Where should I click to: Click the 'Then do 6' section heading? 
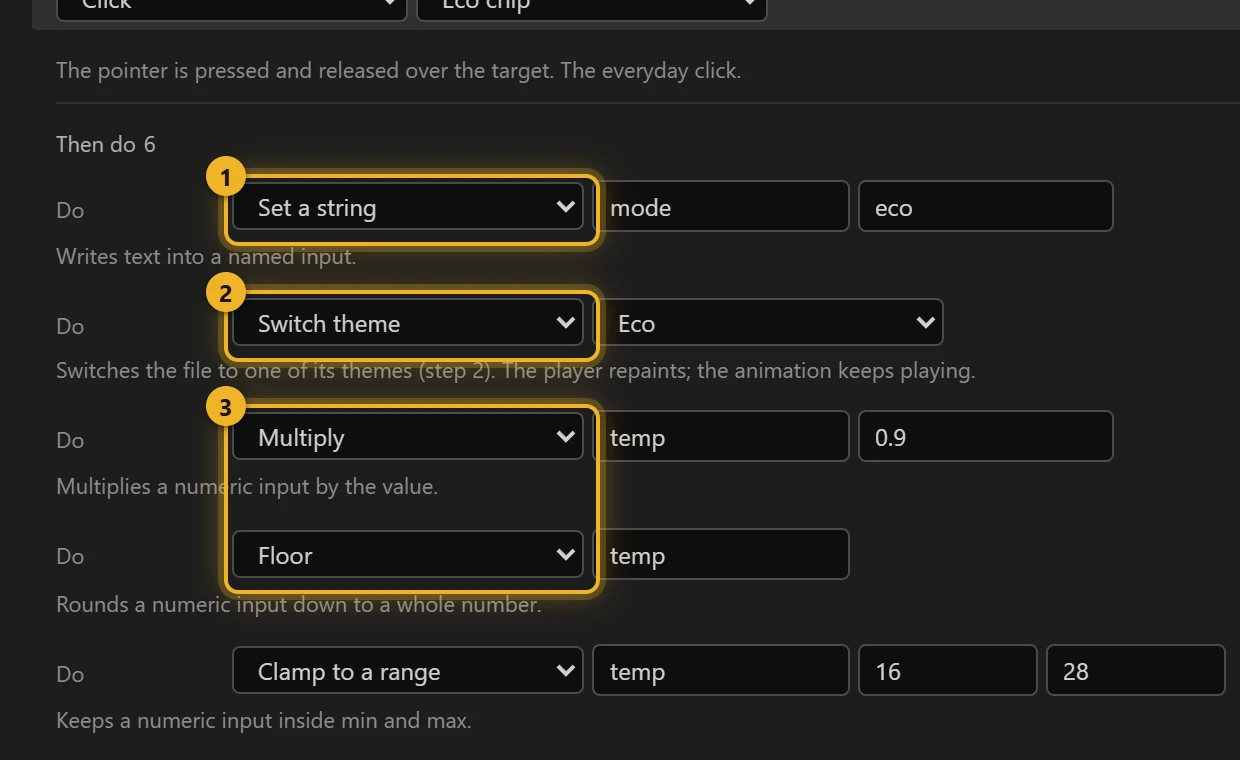[x=106, y=144]
